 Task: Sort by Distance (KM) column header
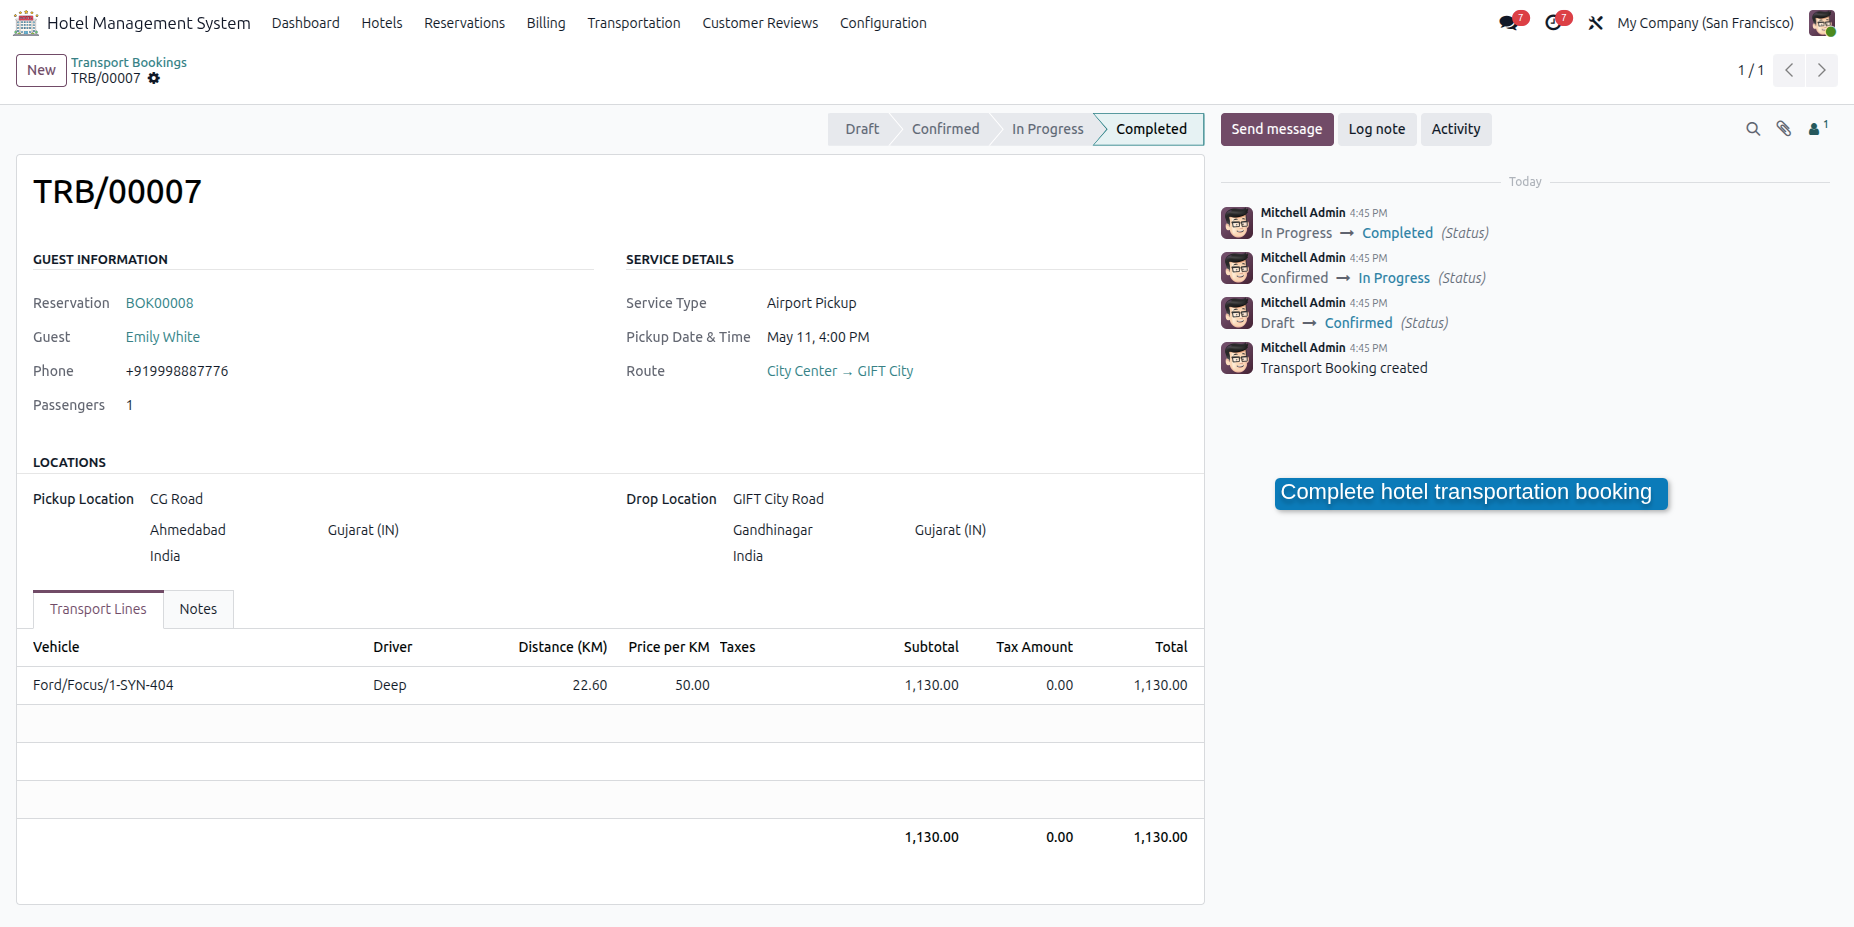pyautogui.click(x=563, y=647)
